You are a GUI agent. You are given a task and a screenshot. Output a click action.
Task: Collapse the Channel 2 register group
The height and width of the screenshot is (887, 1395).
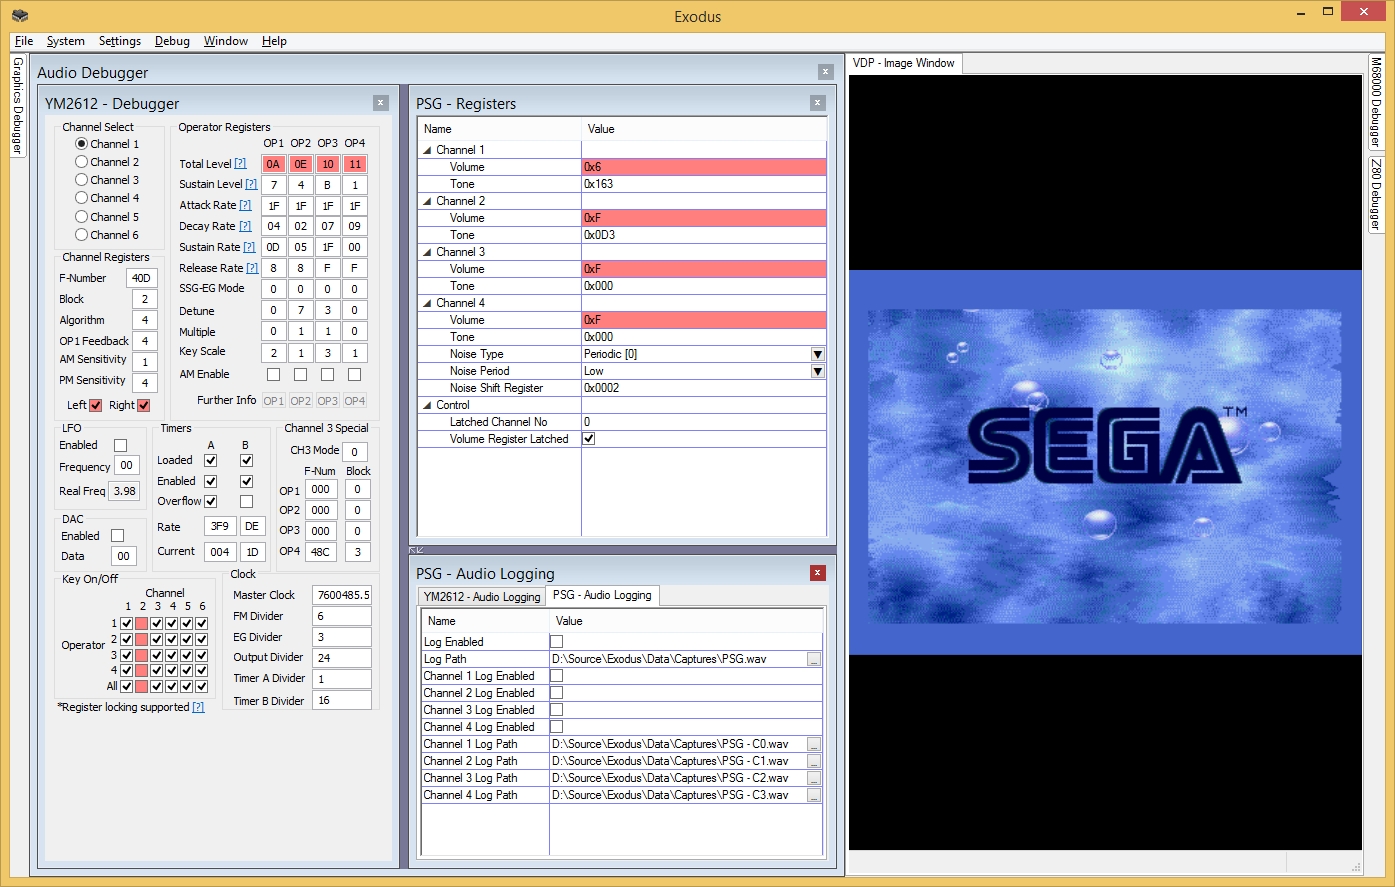pos(427,201)
